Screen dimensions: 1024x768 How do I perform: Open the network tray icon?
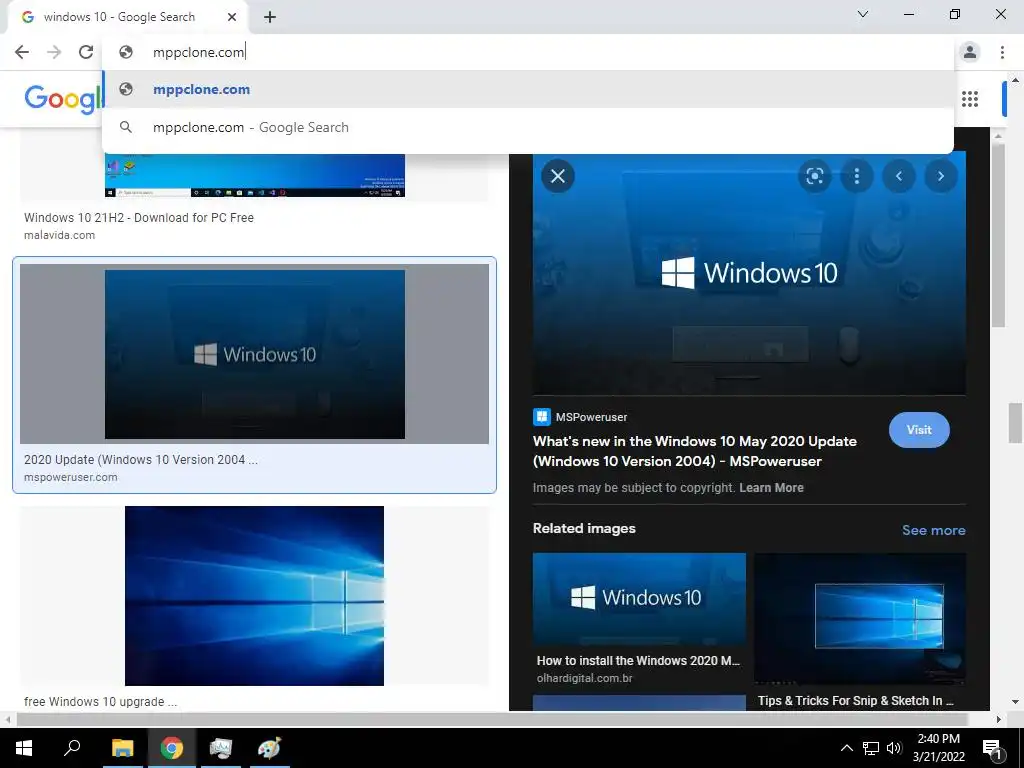(871, 748)
